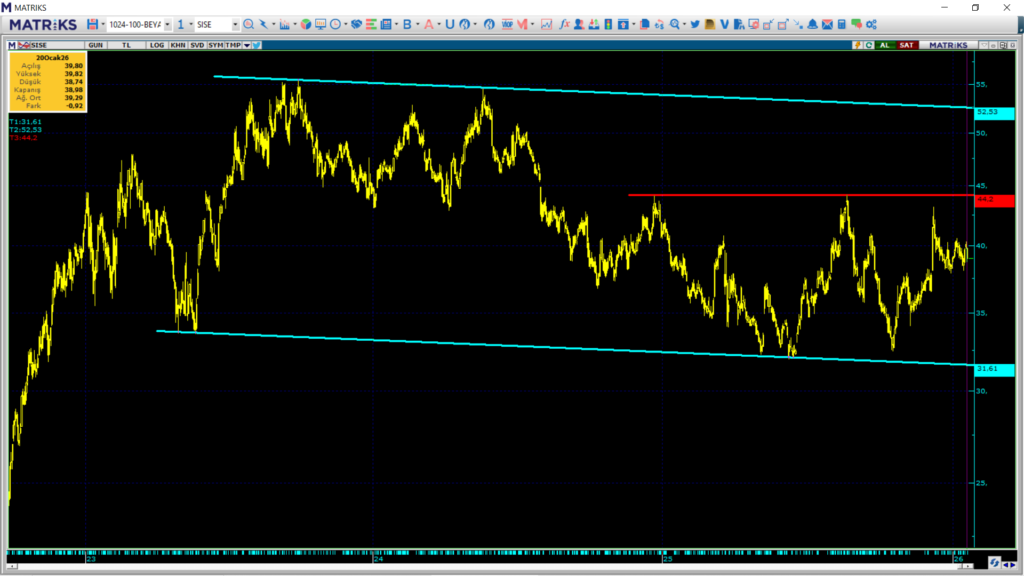
Task: Select the GUN period tab
Action: 96,45
